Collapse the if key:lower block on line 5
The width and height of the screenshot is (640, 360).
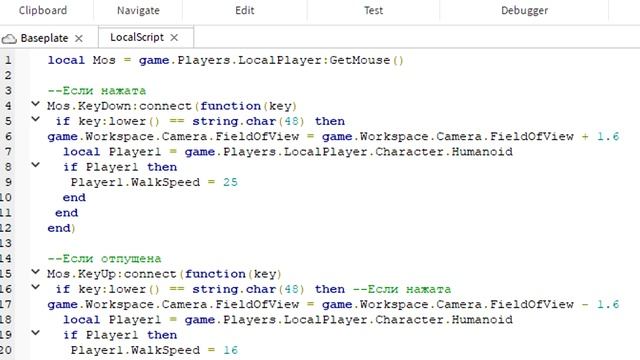pyautogui.click(x=36, y=119)
